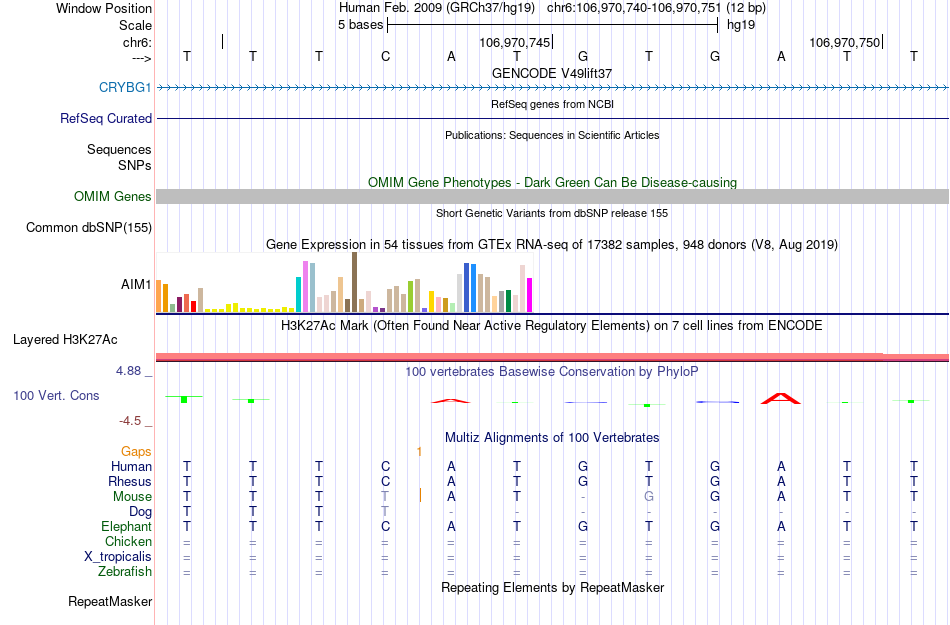Image resolution: width=950 pixels, height=625 pixels.
Task: Click the Layered H3K27Ac track label
Action: click(x=65, y=339)
